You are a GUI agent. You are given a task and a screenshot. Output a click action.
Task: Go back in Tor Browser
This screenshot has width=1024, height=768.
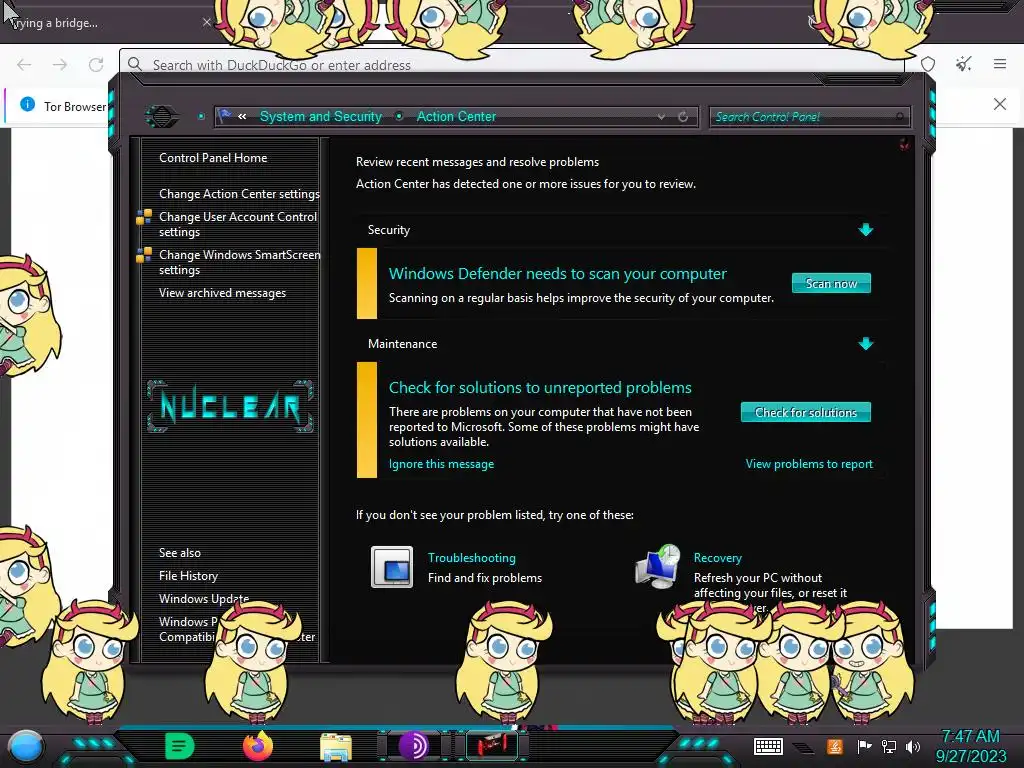pyautogui.click(x=24, y=65)
